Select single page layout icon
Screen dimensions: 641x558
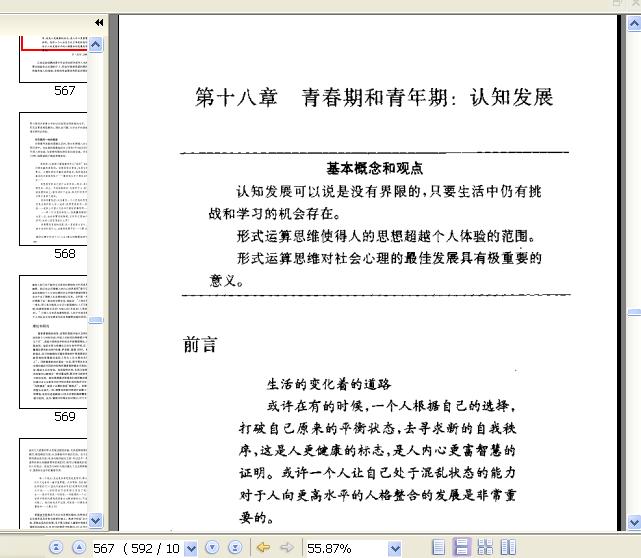(x=438, y=547)
